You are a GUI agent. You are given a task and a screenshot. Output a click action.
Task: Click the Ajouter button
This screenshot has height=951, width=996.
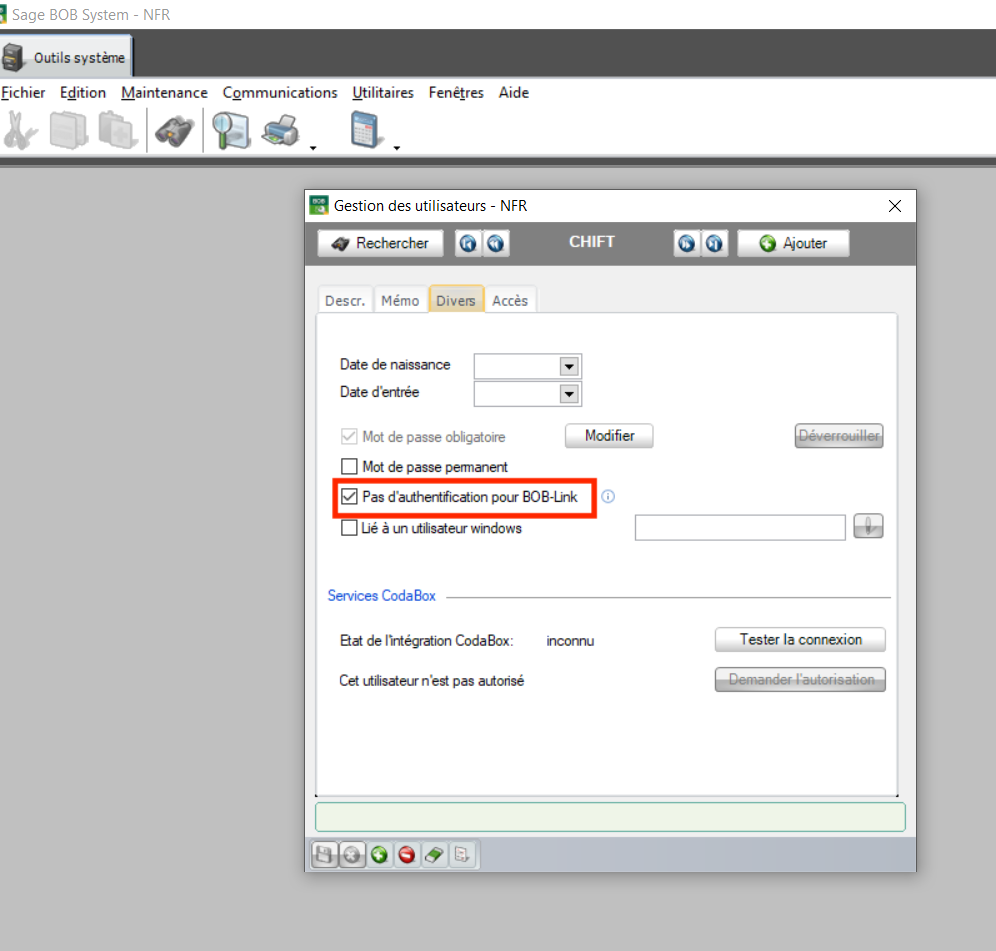pyautogui.click(x=793, y=243)
